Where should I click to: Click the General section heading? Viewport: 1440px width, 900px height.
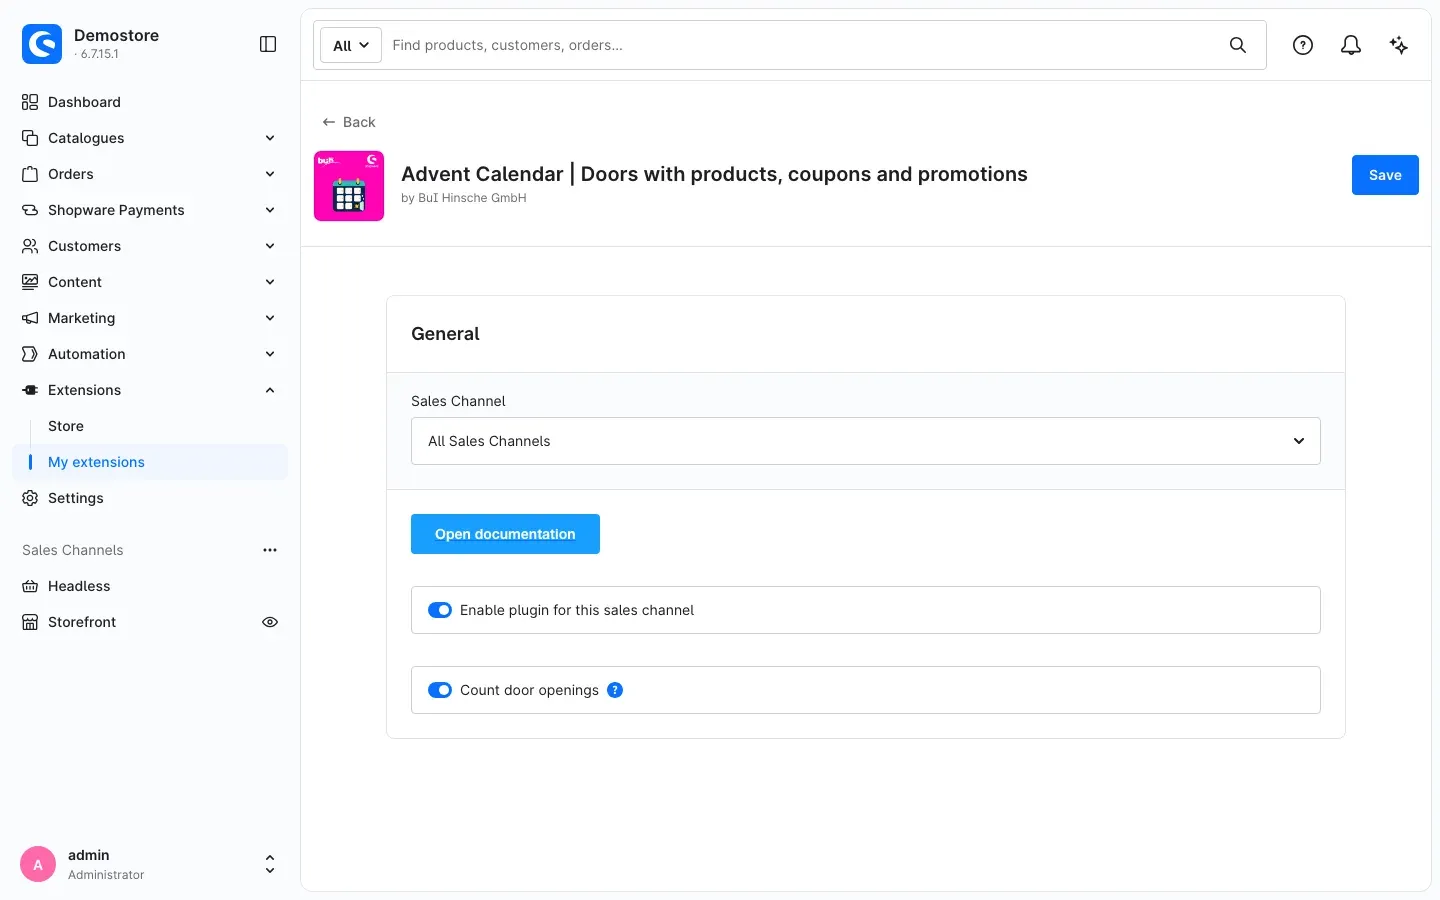pos(445,334)
